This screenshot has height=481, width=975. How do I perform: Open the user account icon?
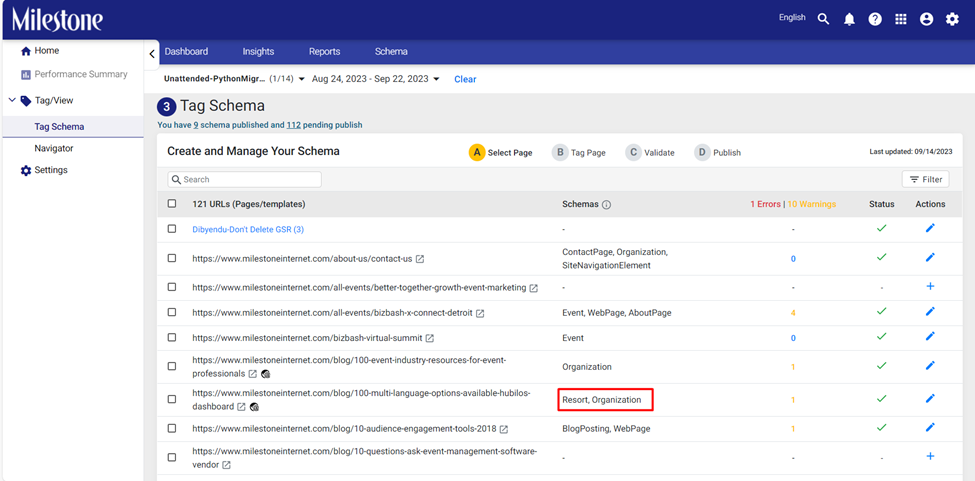coord(926,19)
